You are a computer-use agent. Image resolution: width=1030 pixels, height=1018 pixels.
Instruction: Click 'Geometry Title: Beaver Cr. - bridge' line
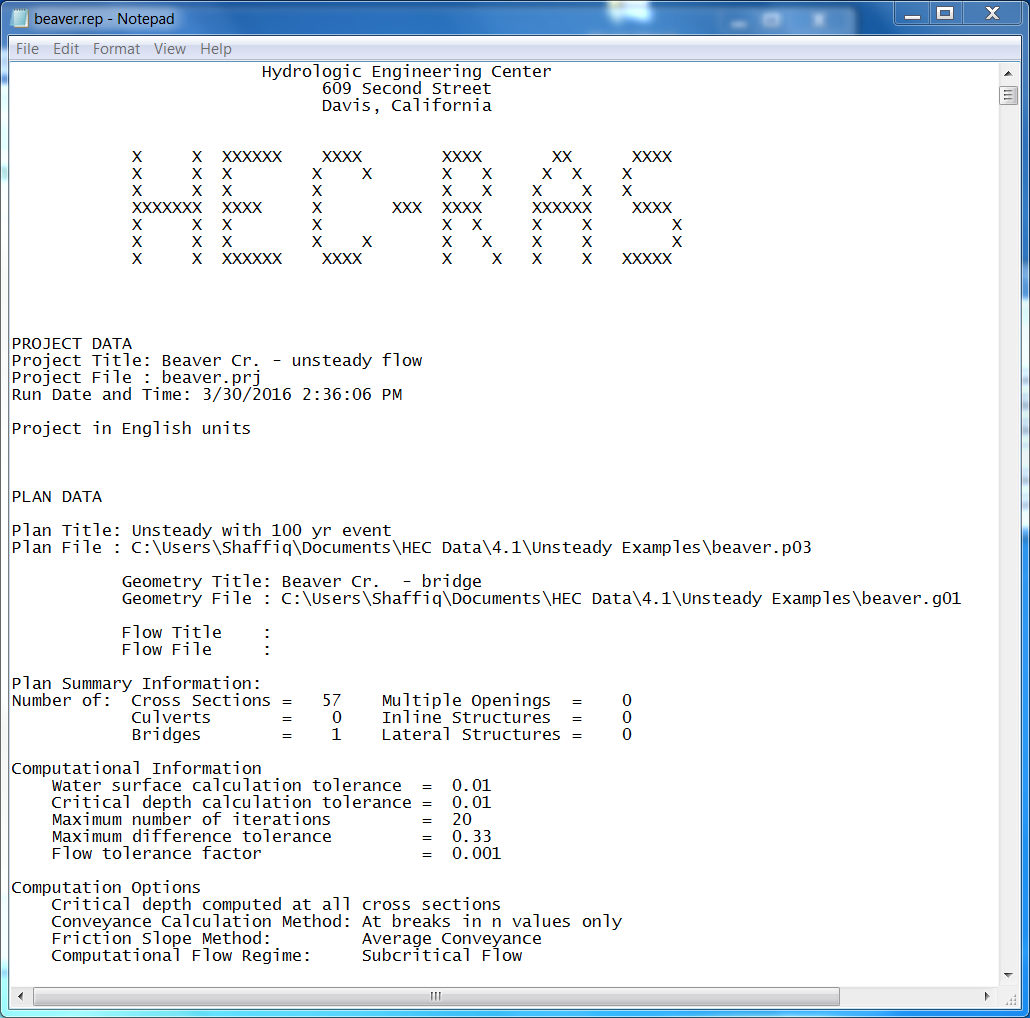[302, 582]
